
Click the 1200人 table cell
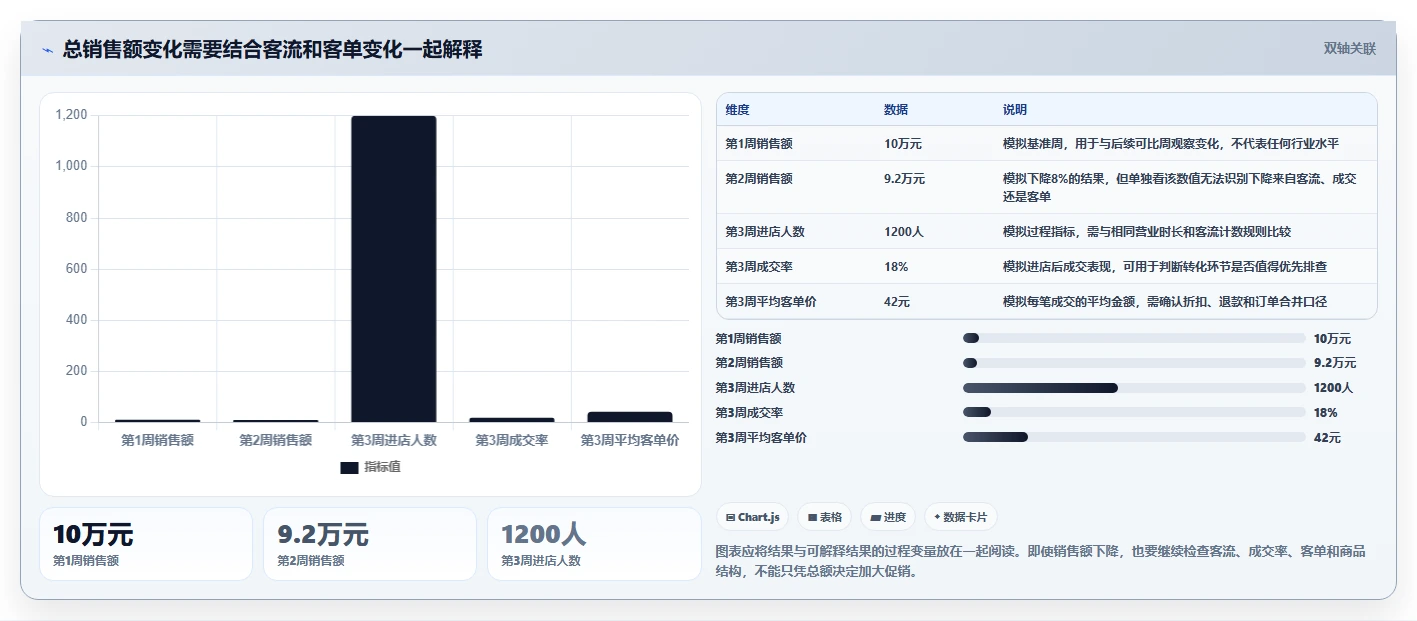coord(904,232)
